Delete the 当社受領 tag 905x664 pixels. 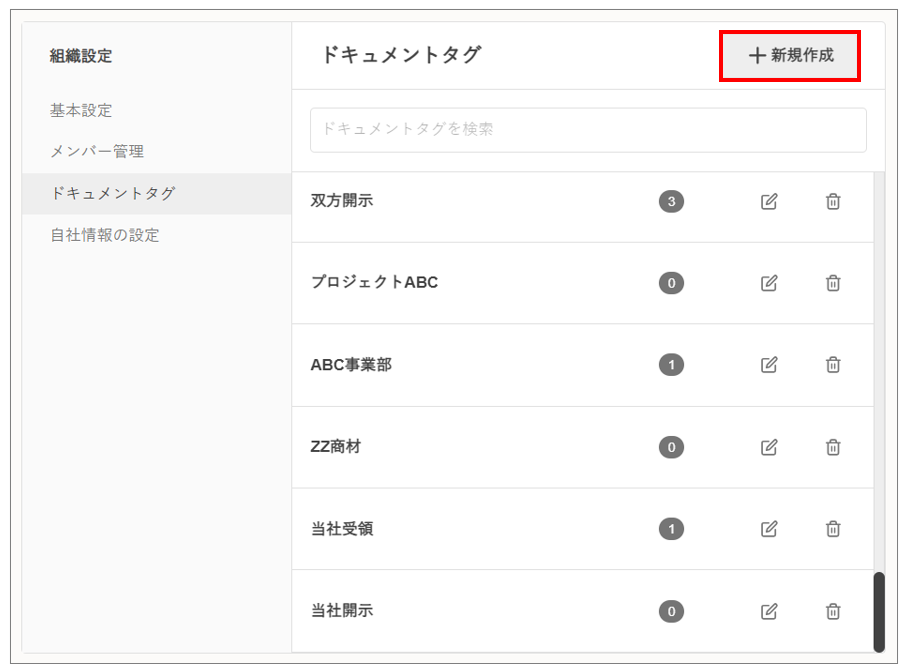point(833,529)
